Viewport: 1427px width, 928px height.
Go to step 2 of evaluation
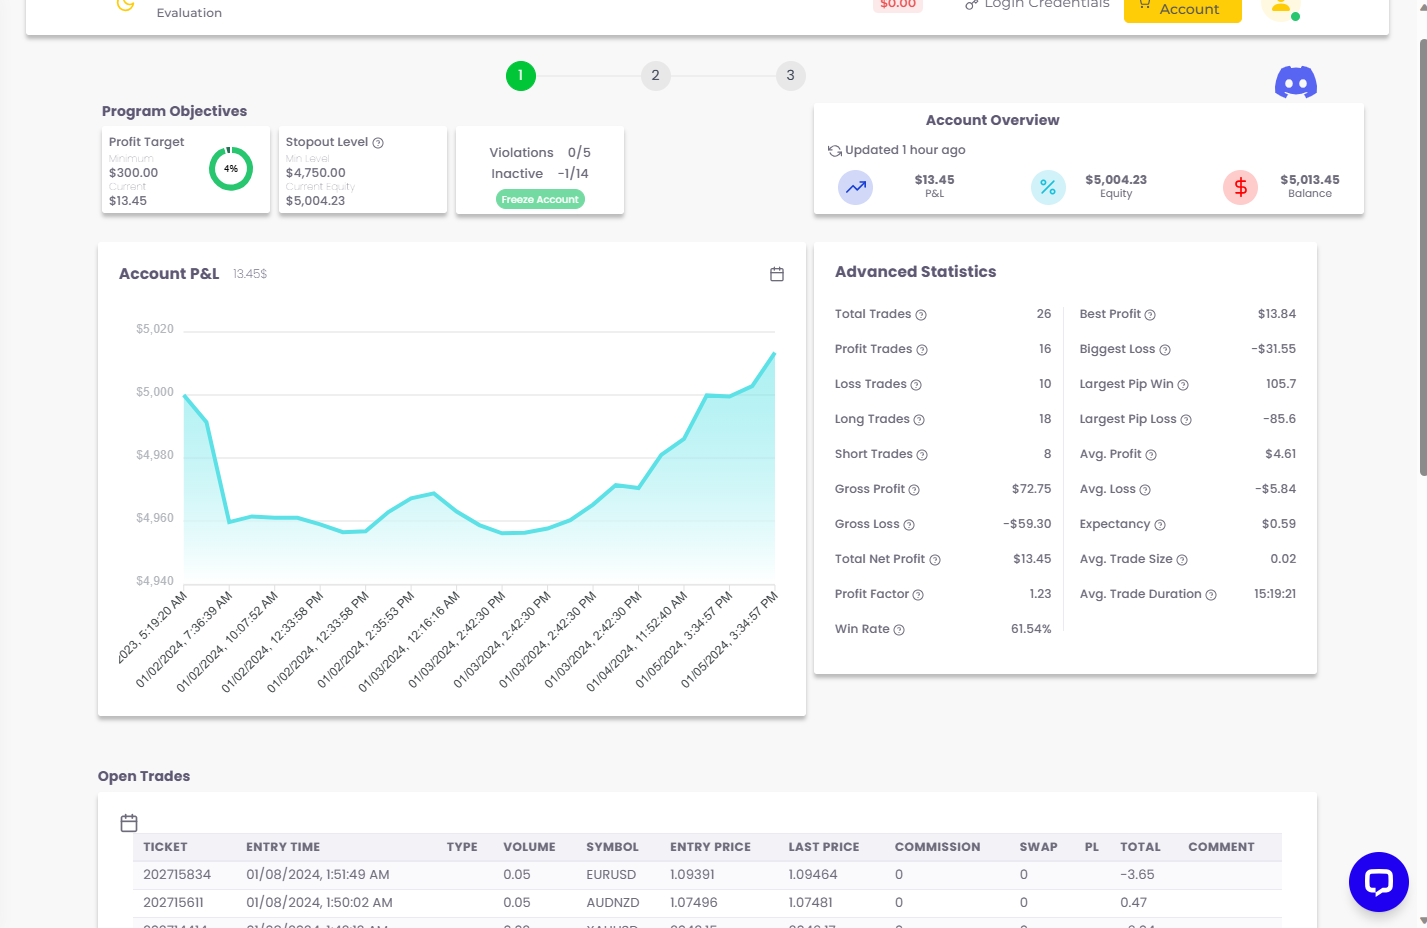click(x=655, y=75)
